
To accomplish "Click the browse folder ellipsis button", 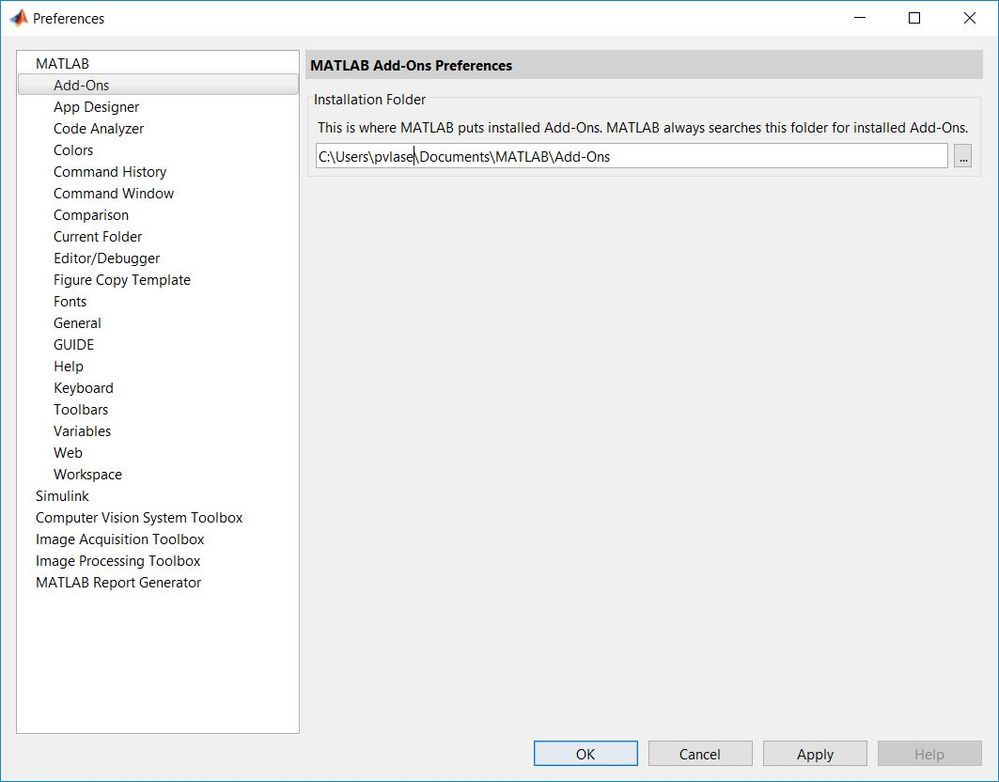I will pos(962,157).
